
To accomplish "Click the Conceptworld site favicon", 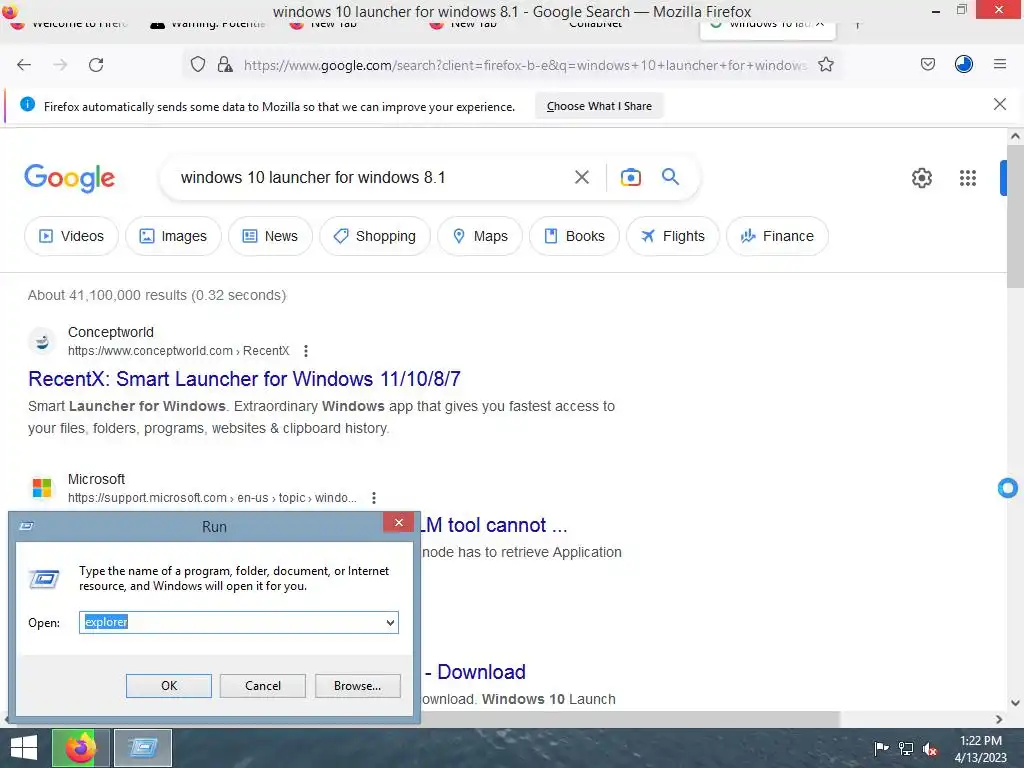I will click(x=42, y=341).
